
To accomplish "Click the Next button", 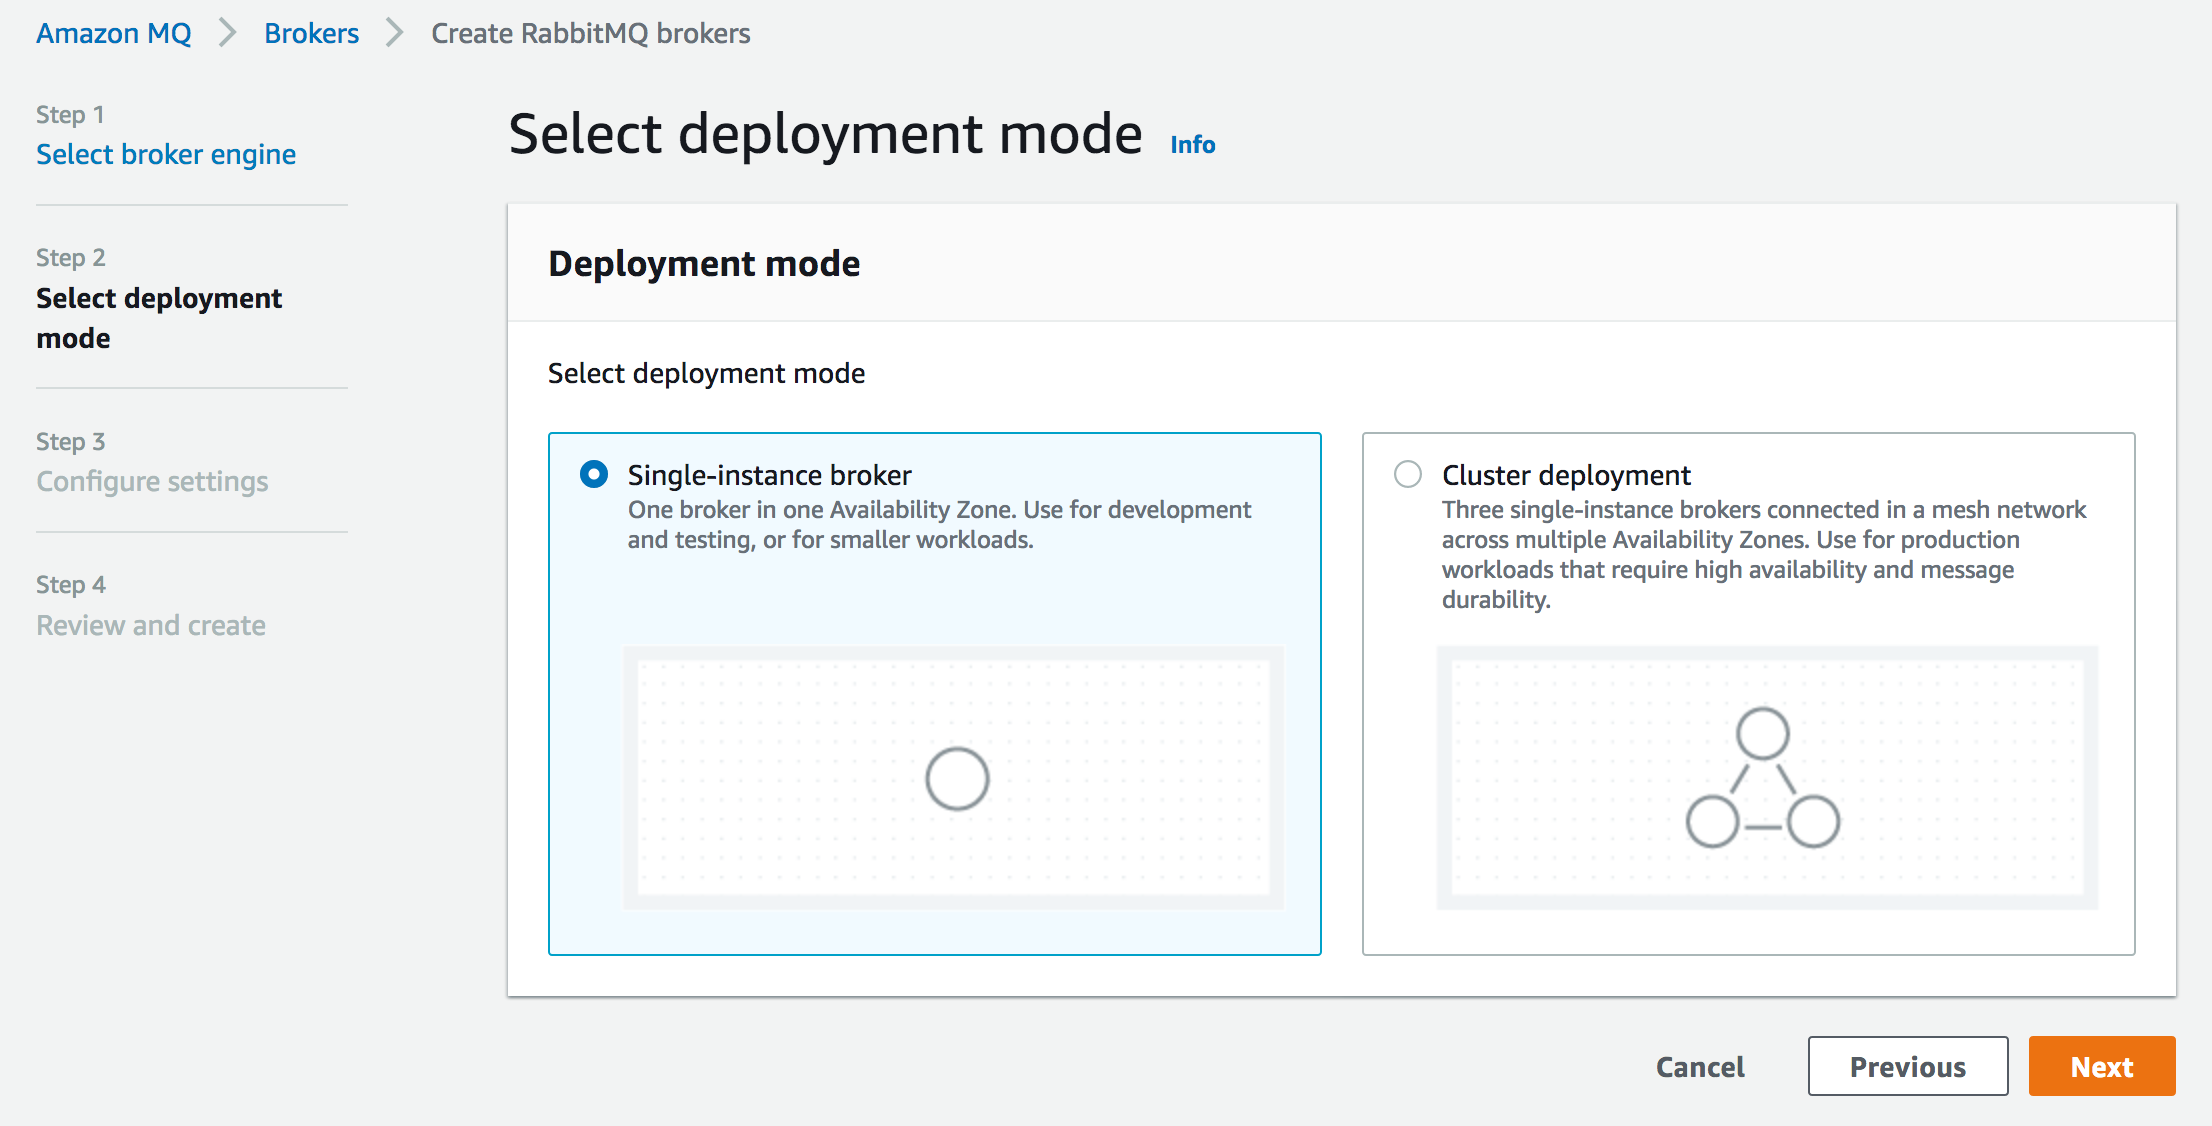I will 2101,1066.
